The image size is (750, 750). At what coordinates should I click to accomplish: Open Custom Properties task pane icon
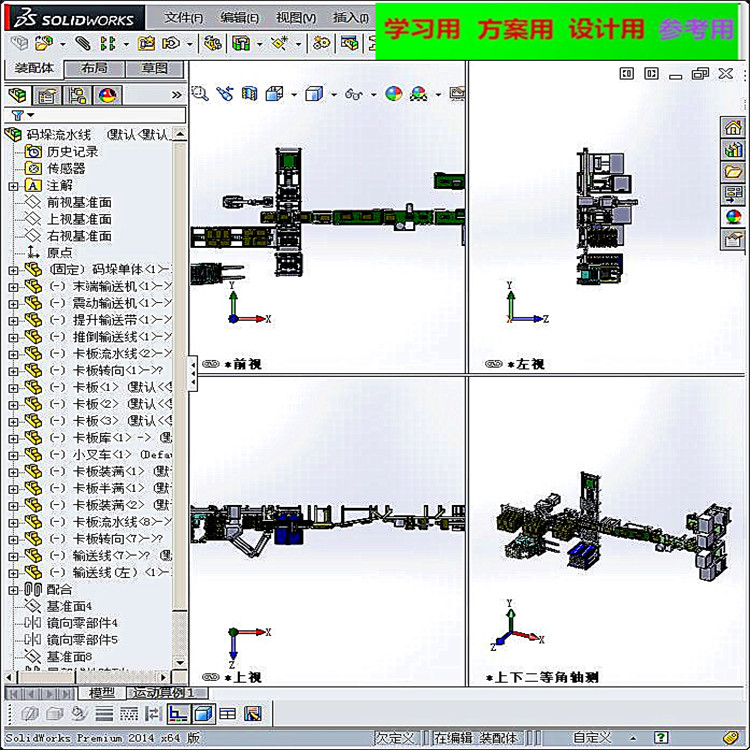733,239
